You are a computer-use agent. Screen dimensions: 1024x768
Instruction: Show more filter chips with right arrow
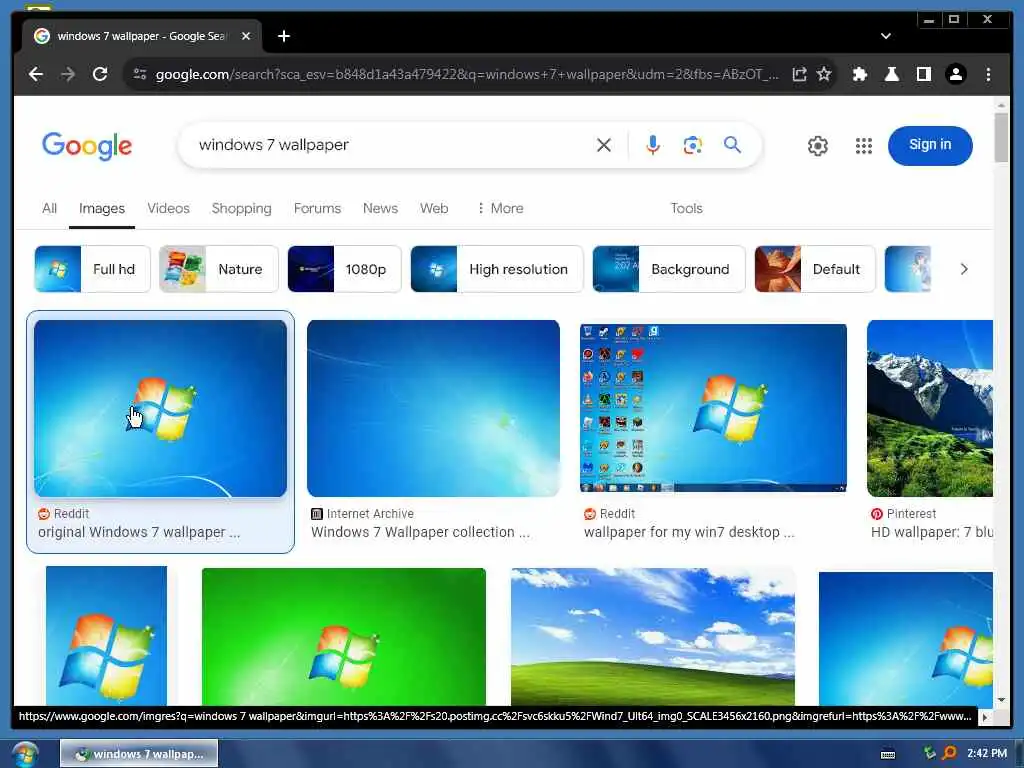pos(964,269)
